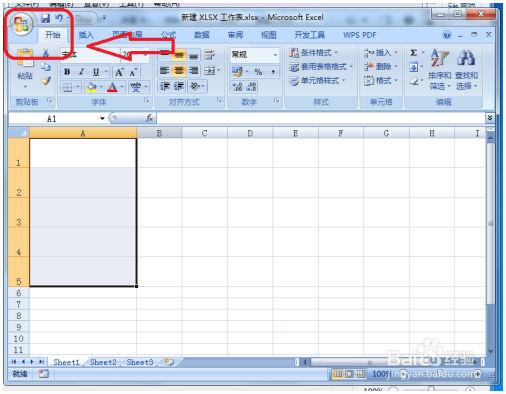Screen dimensions: 506x394
Task: Click the AutoSum sigma icon
Action: coord(413,53)
